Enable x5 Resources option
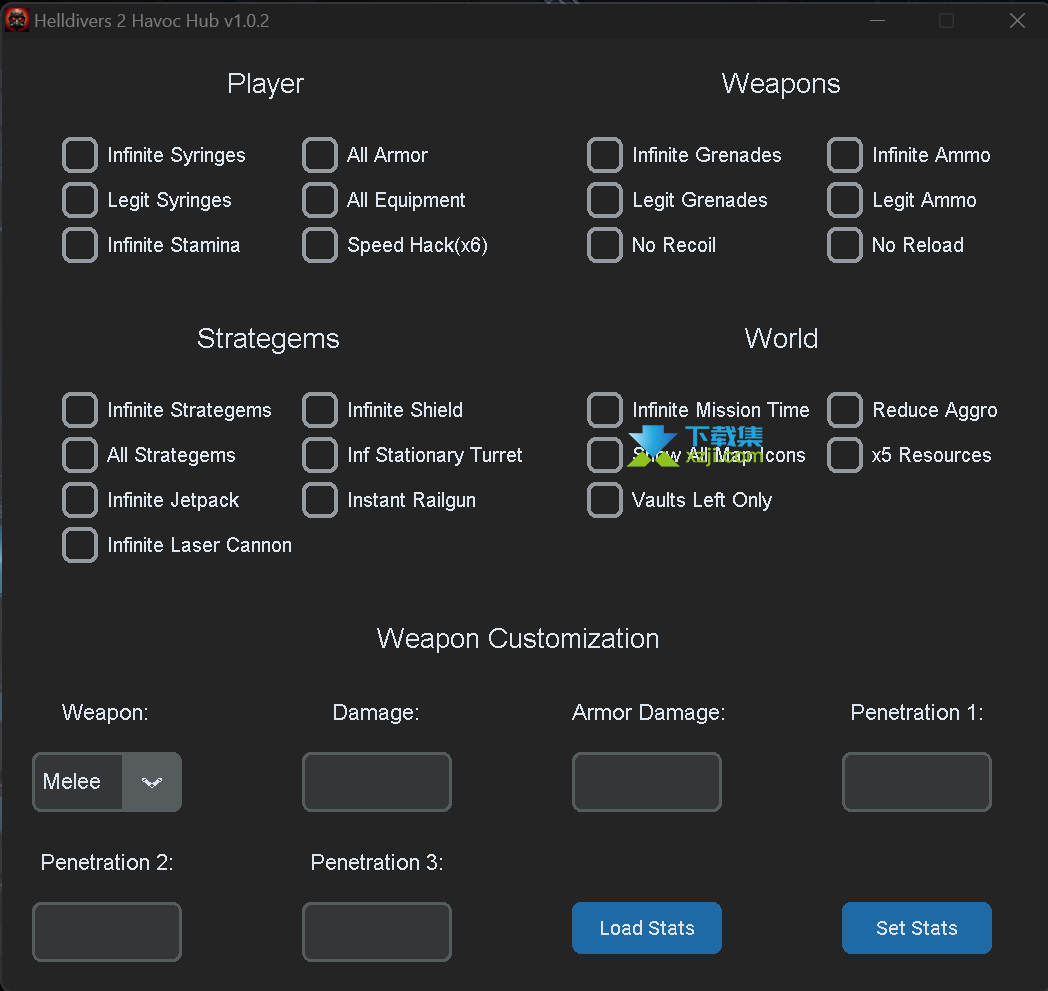1048x991 pixels. tap(845, 455)
